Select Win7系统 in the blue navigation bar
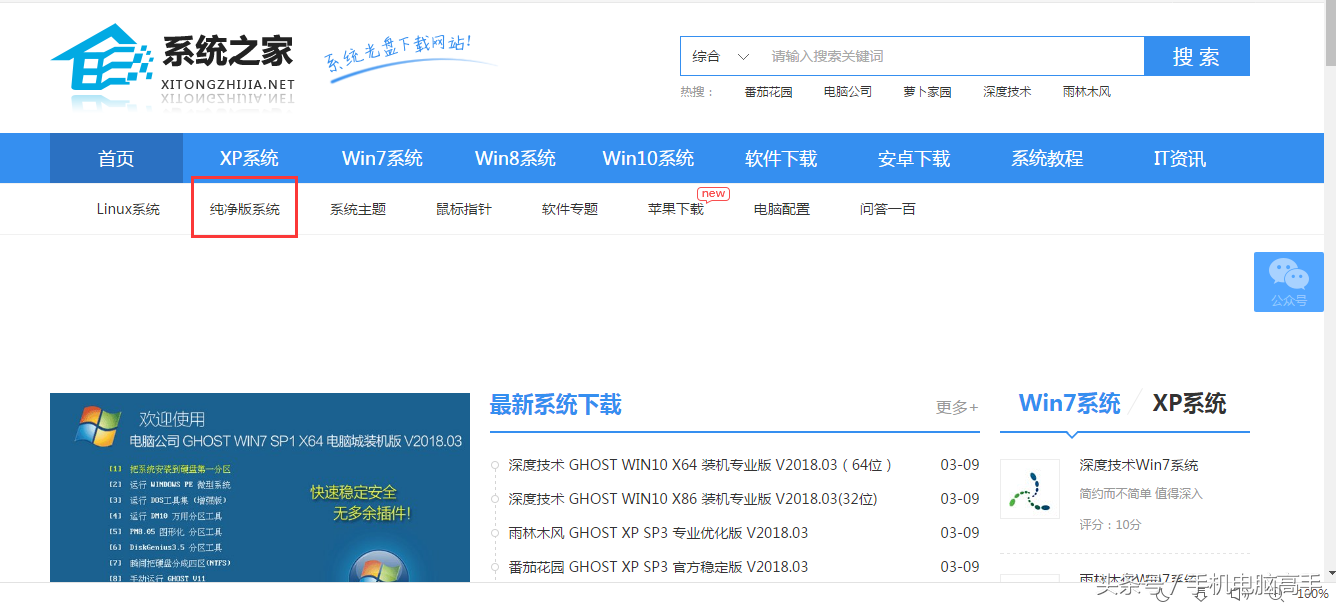The width and height of the screenshot is (1336, 604). click(382, 158)
